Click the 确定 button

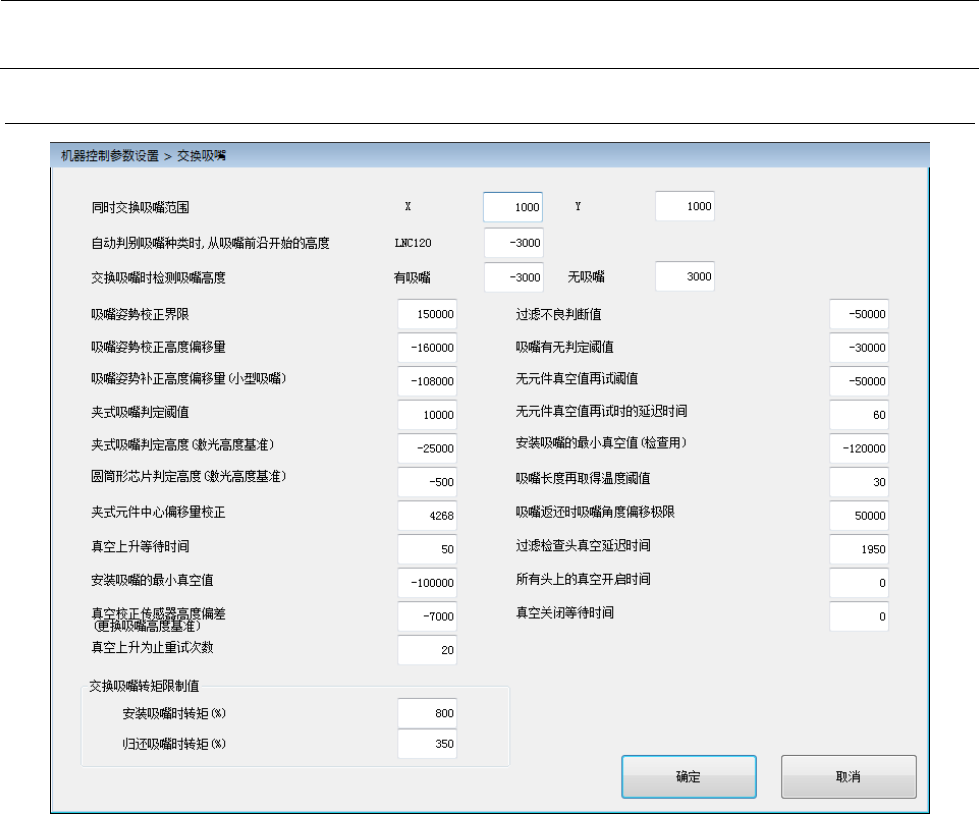click(x=689, y=777)
